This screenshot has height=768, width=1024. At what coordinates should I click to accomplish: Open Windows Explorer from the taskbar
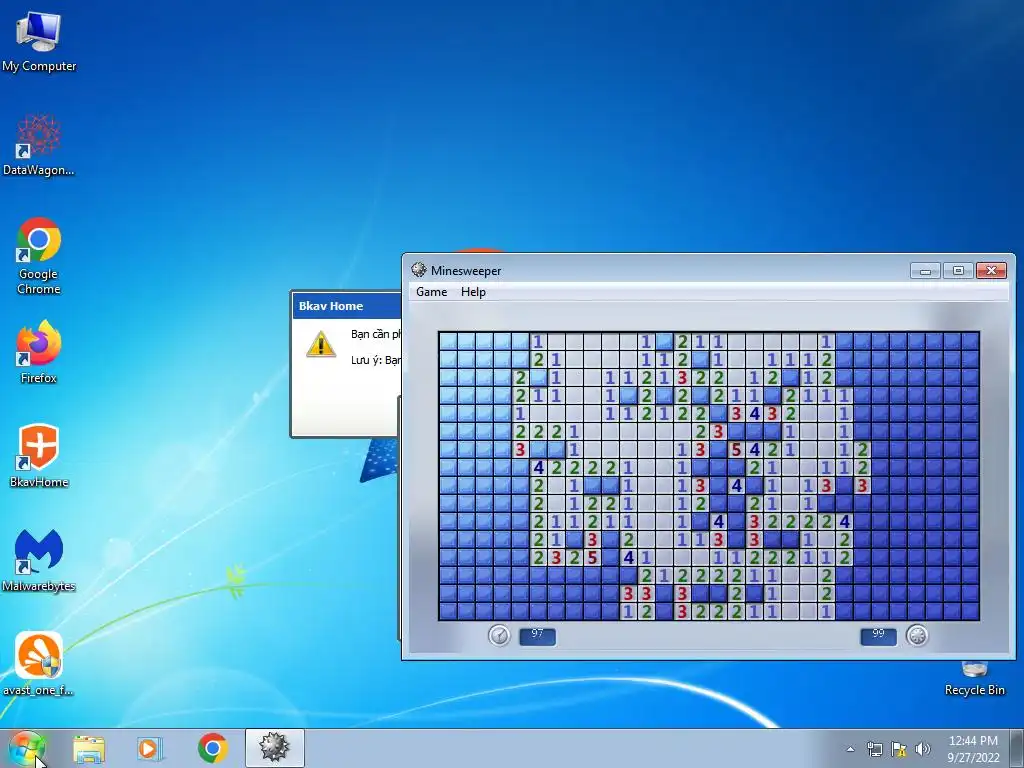pyautogui.click(x=89, y=748)
